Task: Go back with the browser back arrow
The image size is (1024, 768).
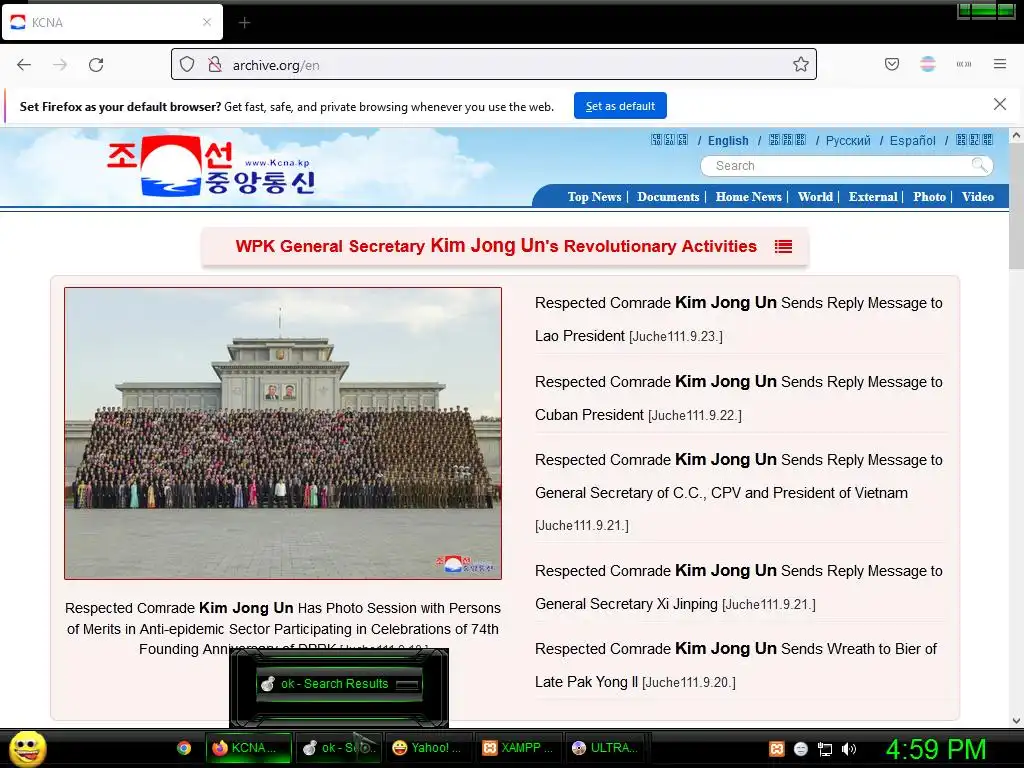Action: click(24, 65)
